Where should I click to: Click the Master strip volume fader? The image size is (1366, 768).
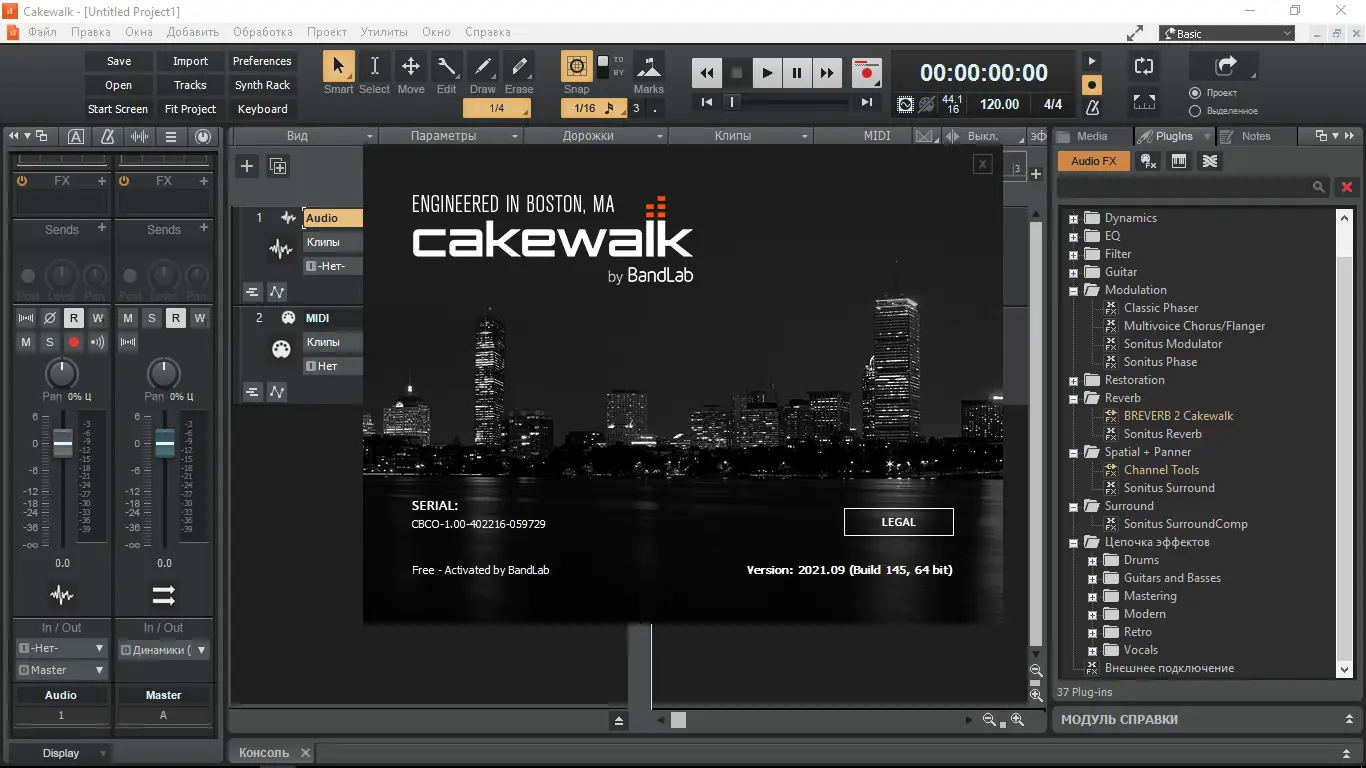[x=165, y=442]
